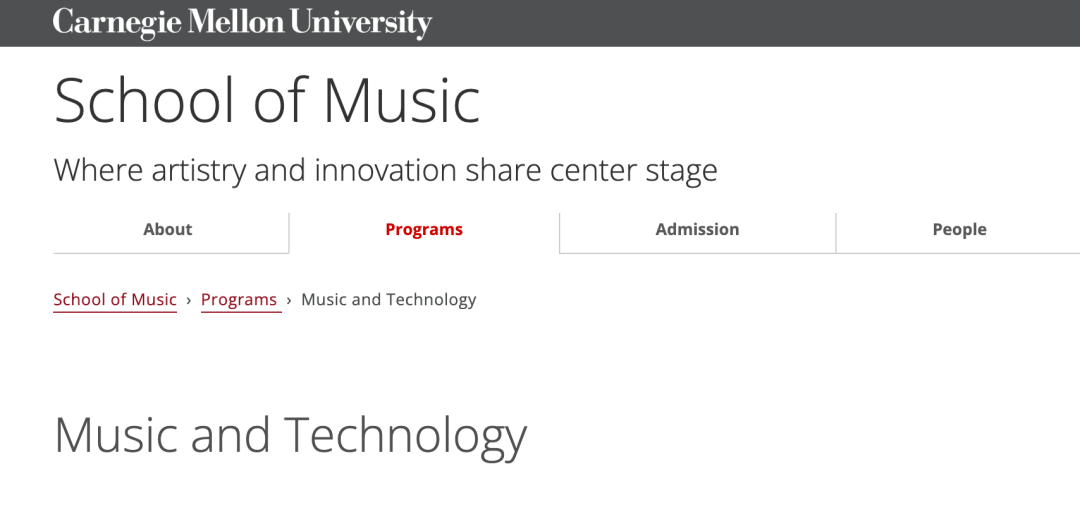The width and height of the screenshot is (1080, 521).
Task: Go to the Programs breadcrumb link
Action: coord(239,300)
